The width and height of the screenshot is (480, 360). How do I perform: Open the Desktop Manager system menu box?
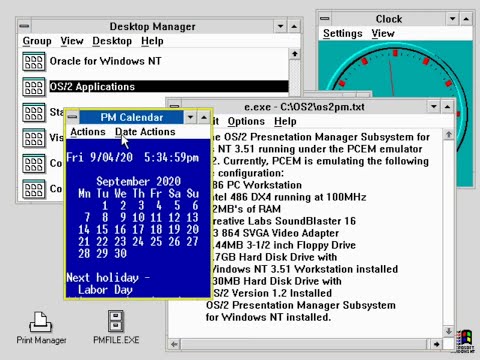24,26
